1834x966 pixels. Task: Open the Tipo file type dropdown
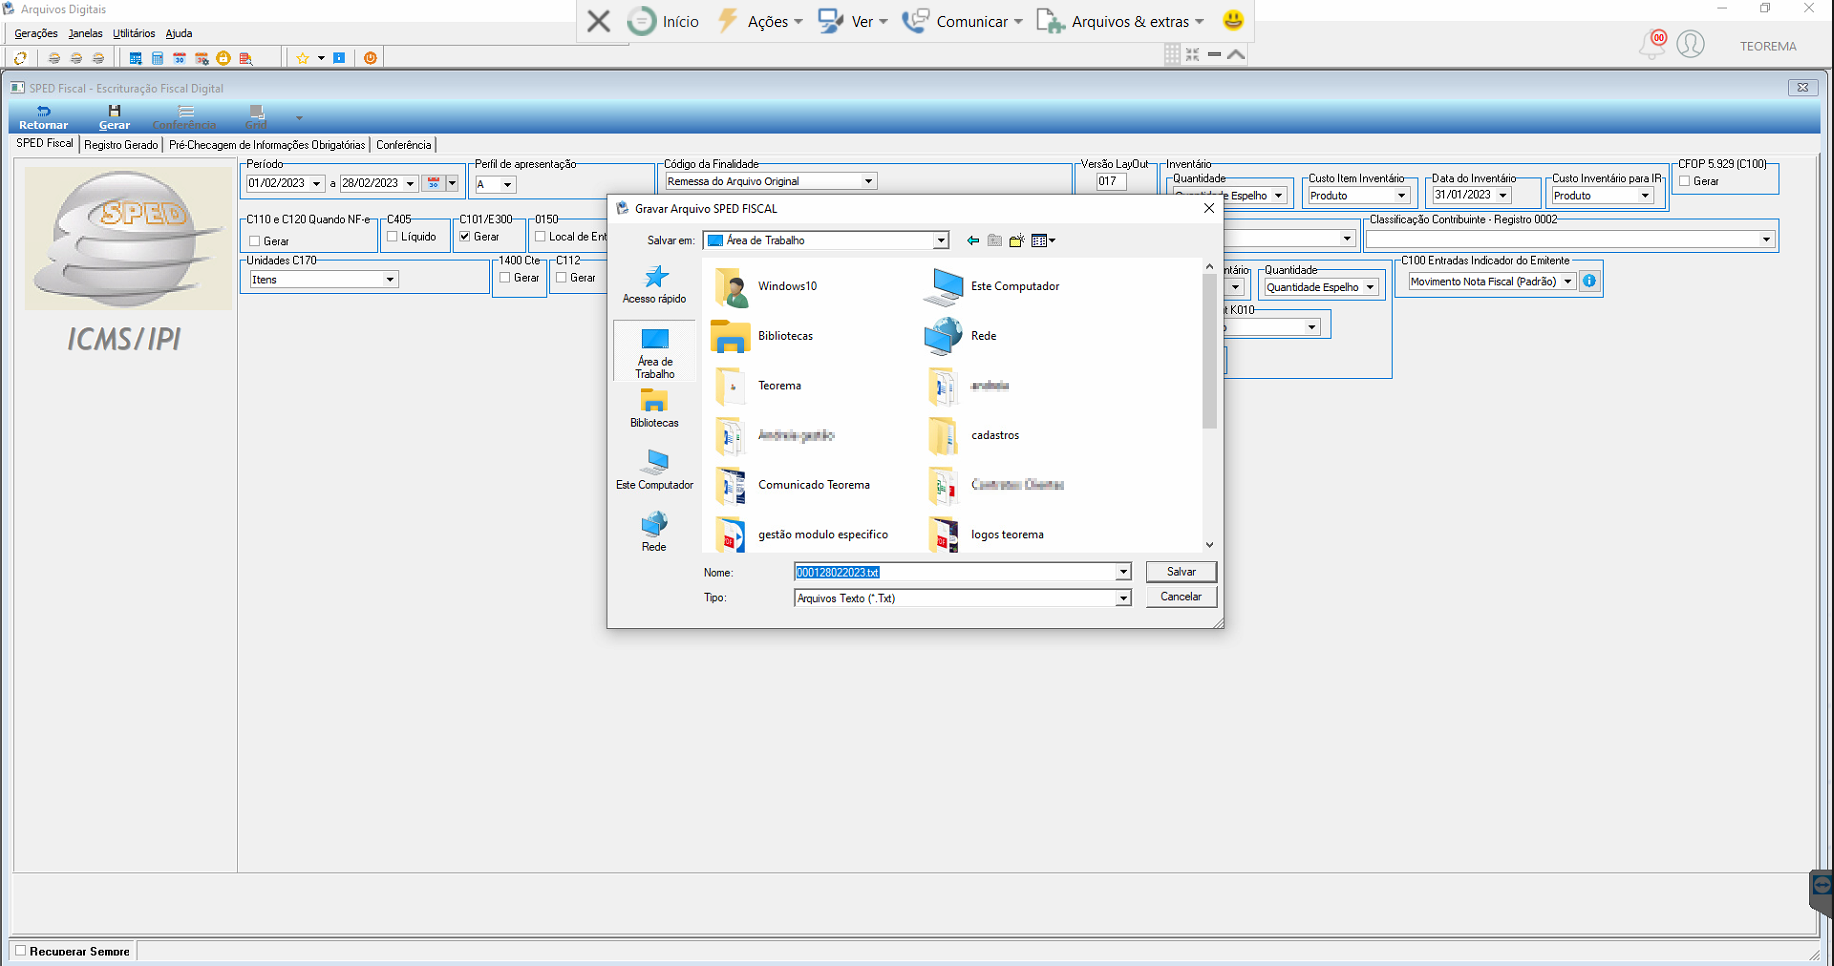point(1123,598)
